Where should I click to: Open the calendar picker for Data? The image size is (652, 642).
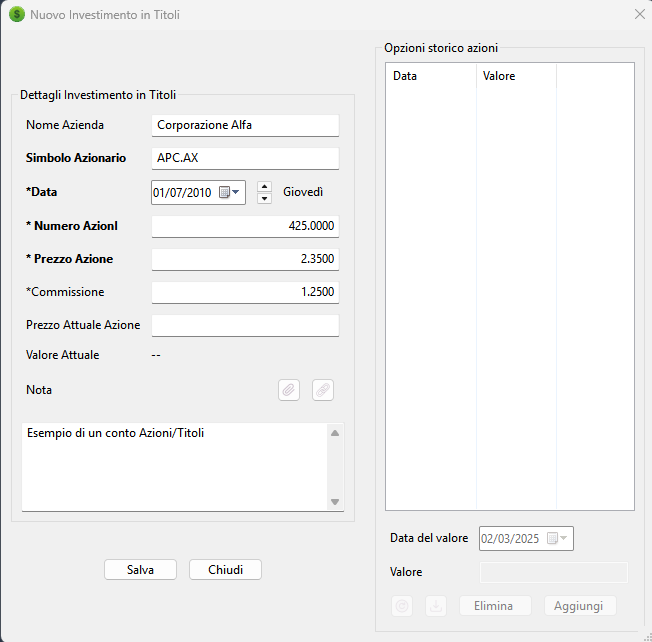pyautogui.click(x=229, y=193)
